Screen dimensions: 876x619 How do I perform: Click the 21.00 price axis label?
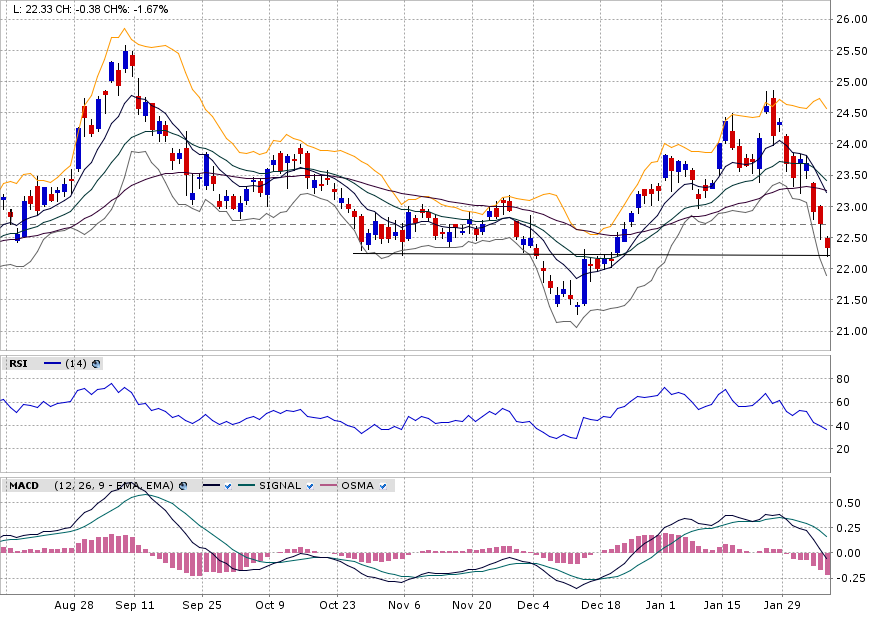coord(851,331)
